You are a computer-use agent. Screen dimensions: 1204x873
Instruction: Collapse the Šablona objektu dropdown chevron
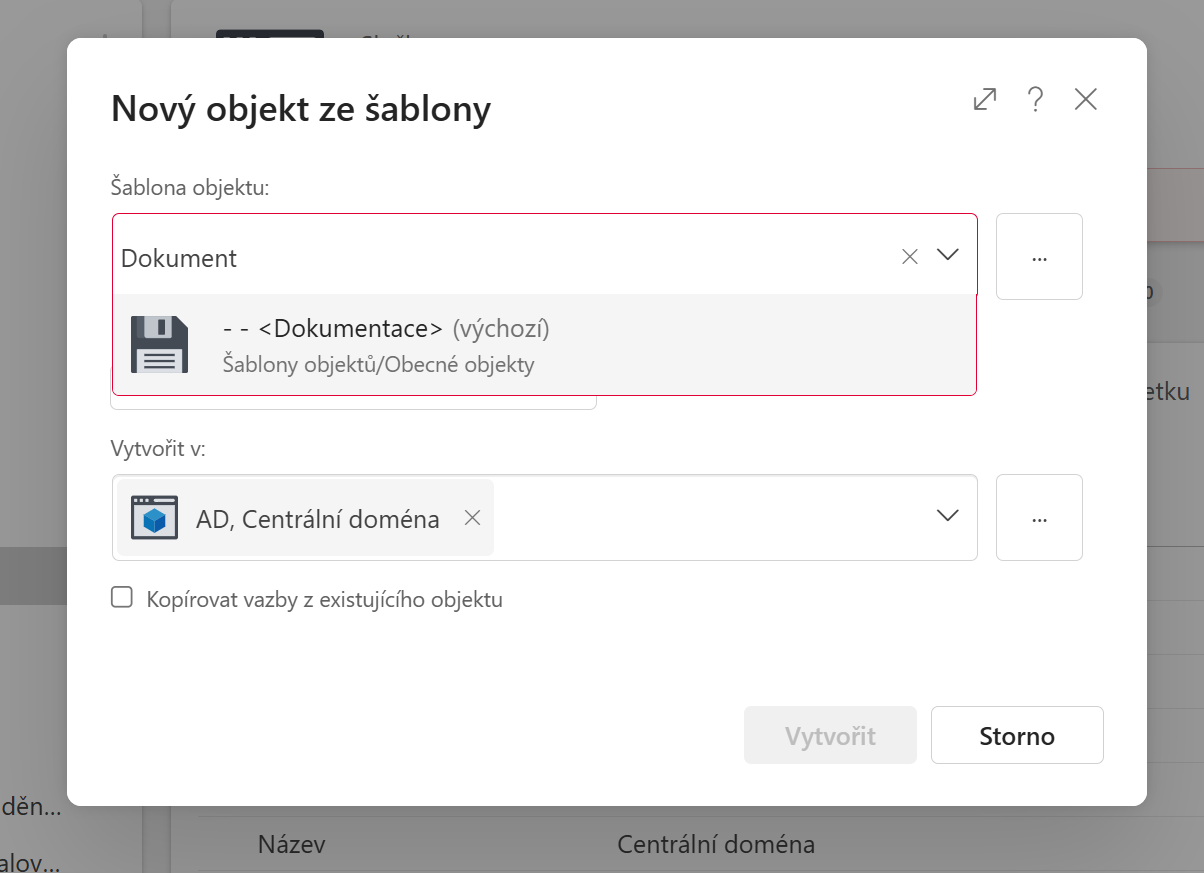coord(948,256)
